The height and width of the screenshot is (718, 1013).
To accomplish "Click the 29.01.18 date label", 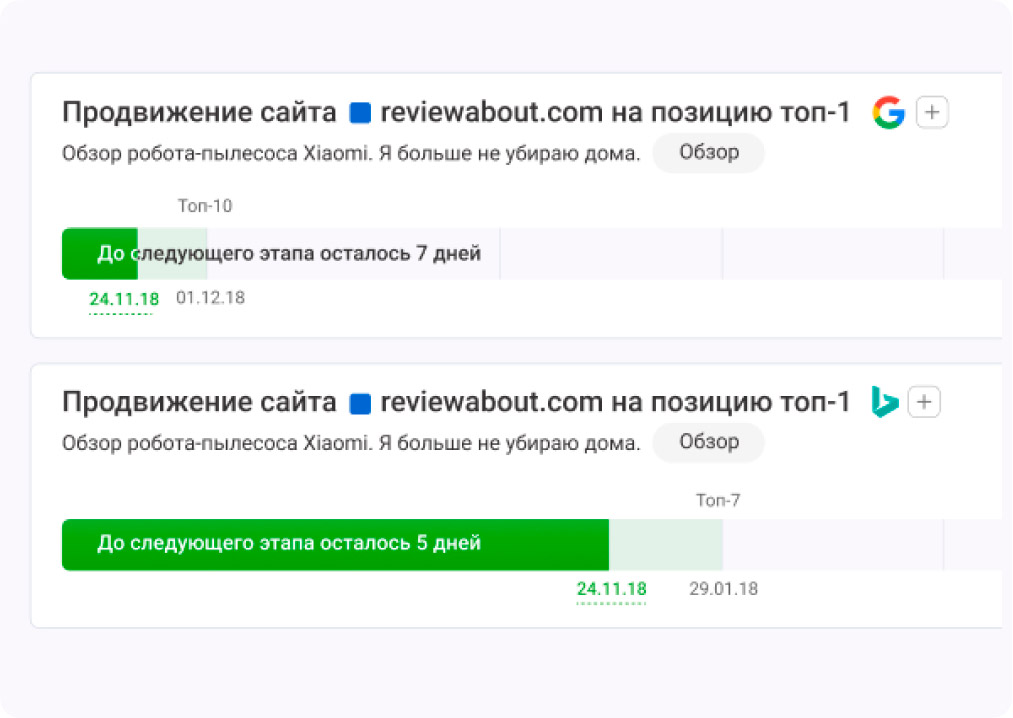I will click(723, 589).
